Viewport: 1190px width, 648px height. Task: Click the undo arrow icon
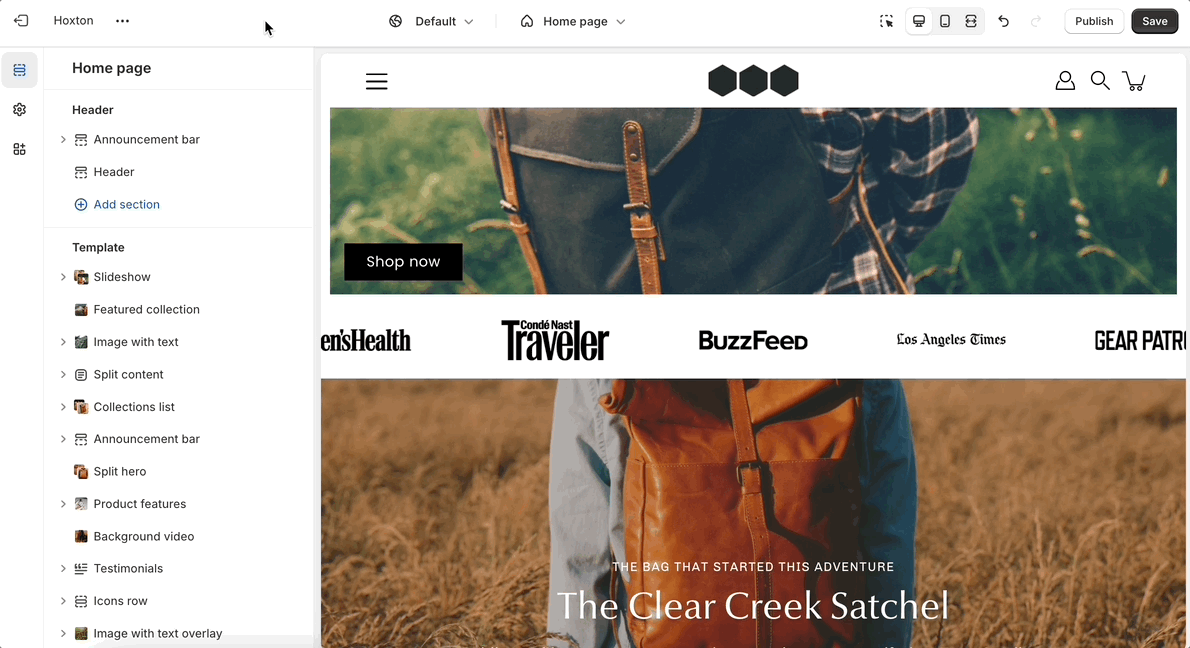[1003, 21]
